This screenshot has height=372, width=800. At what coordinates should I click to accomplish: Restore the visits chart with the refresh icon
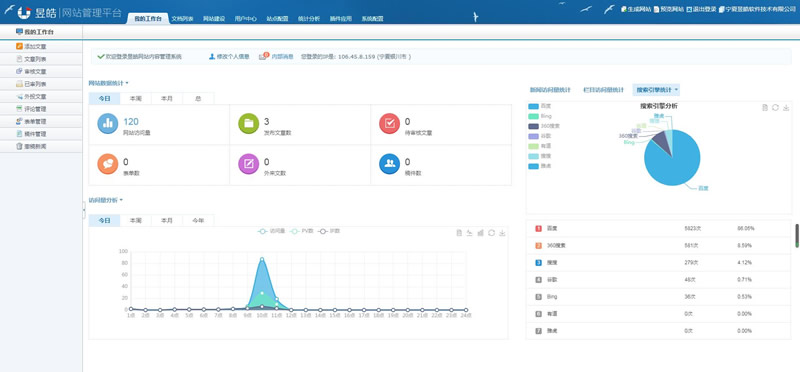[x=491, y=233]
